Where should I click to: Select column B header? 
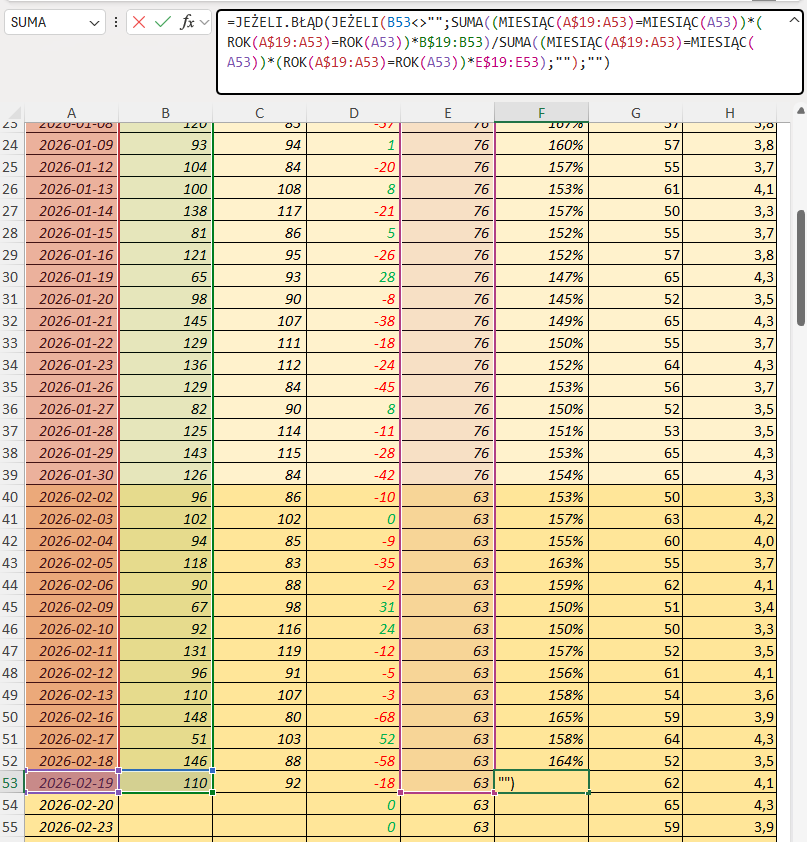pyautogui.click(x=165, y=113)
